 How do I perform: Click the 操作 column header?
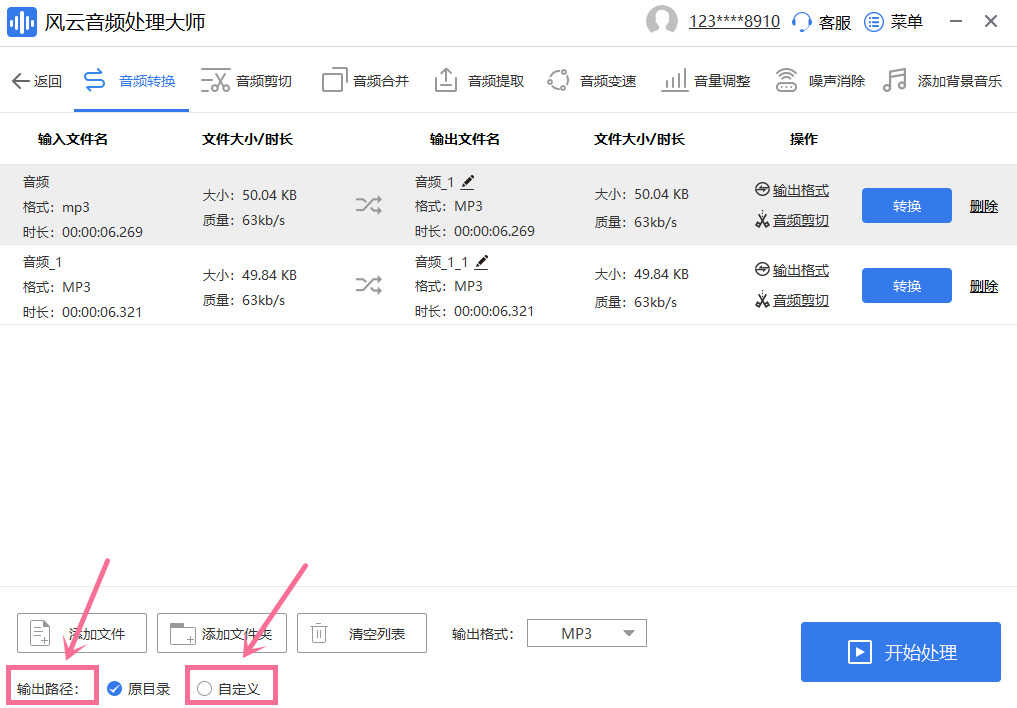[x=804, y=139]
